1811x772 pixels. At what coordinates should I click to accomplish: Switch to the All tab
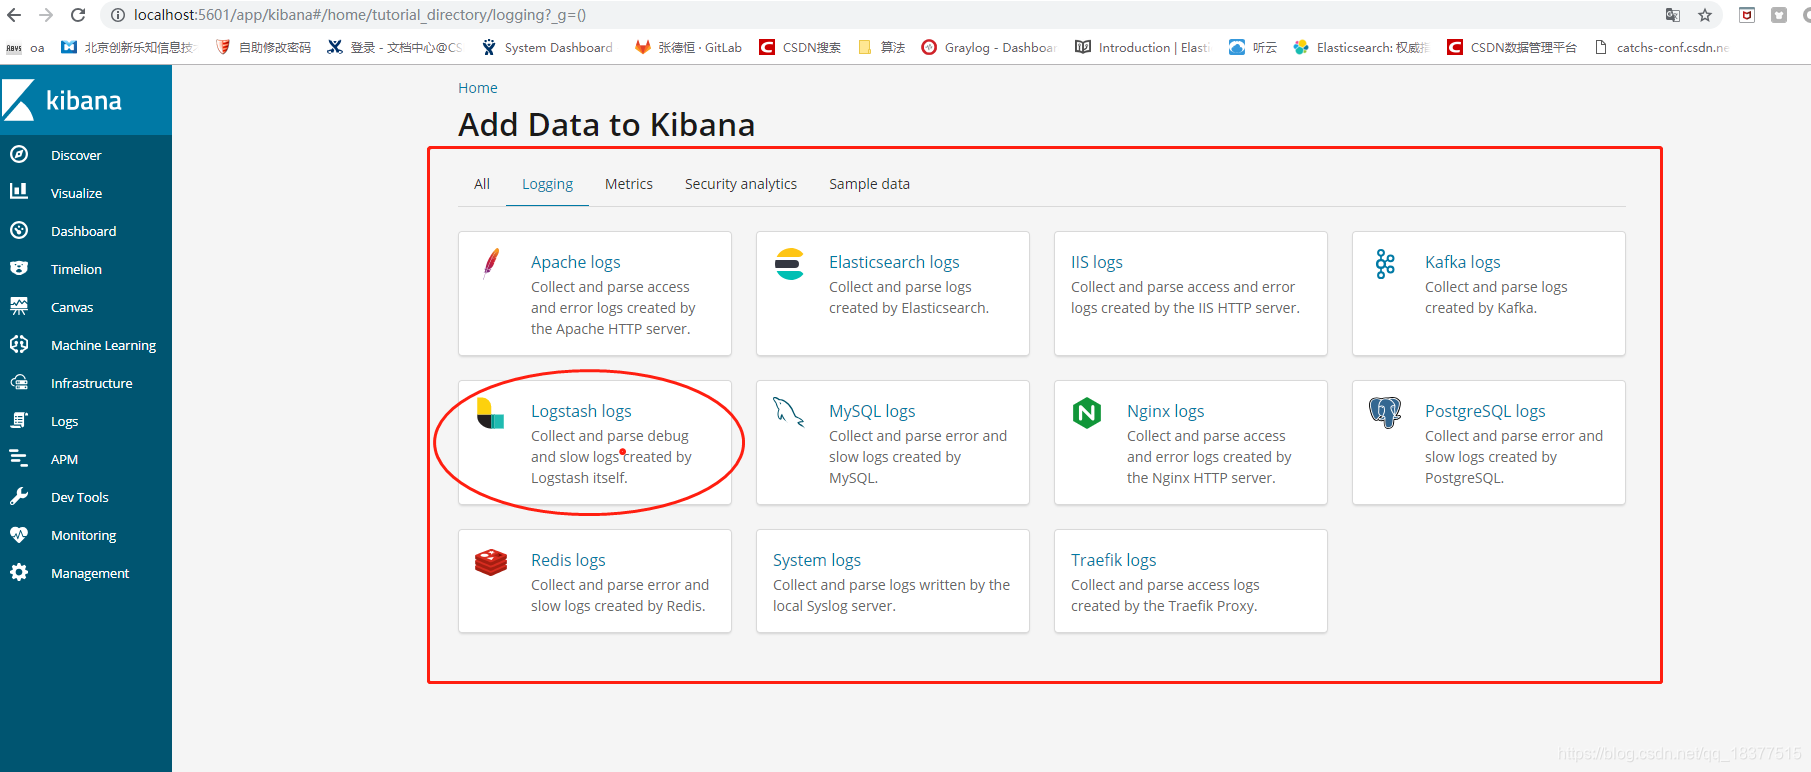[x=482, y=184]
